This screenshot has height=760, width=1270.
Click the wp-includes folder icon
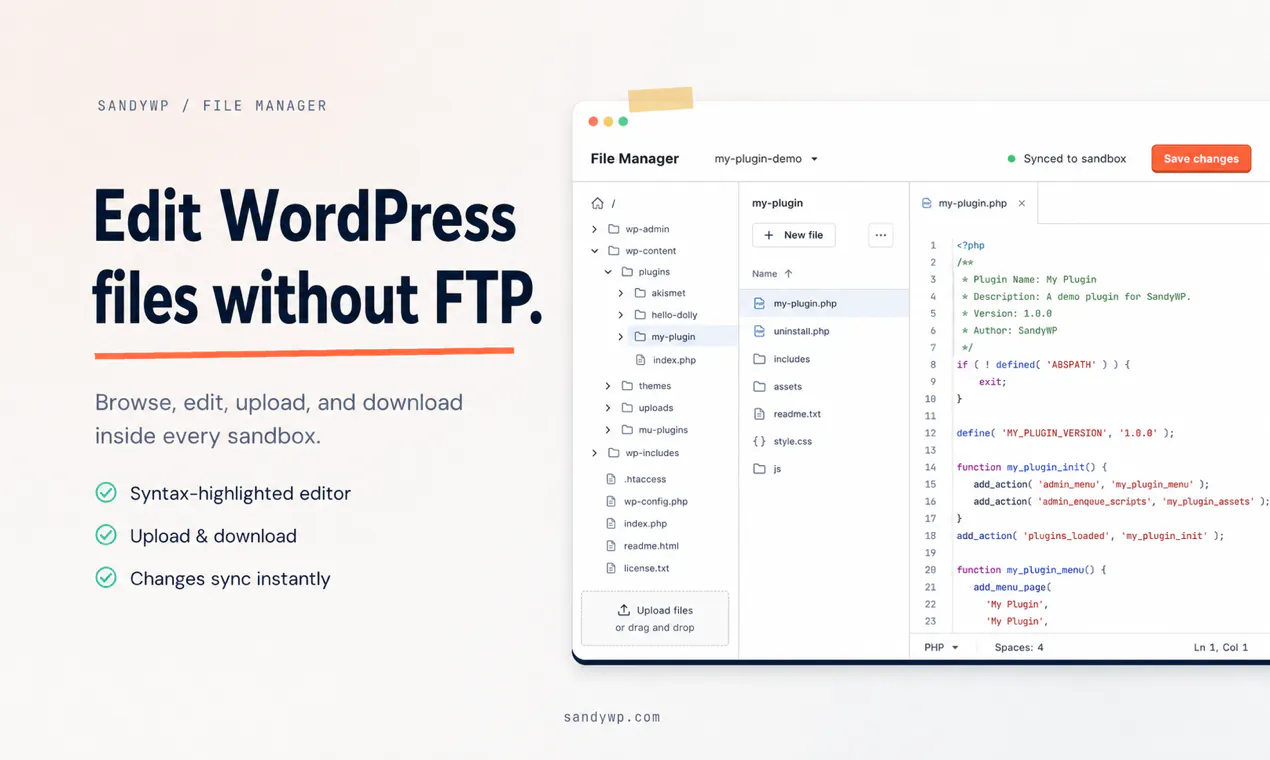click(x=614, y=453)
